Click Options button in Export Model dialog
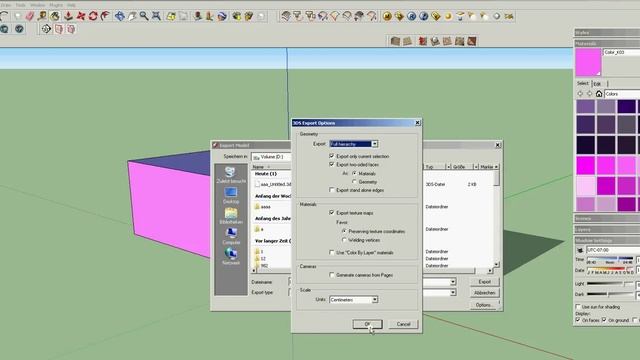Viewport: 640px width, 360px height. (484, 305)
